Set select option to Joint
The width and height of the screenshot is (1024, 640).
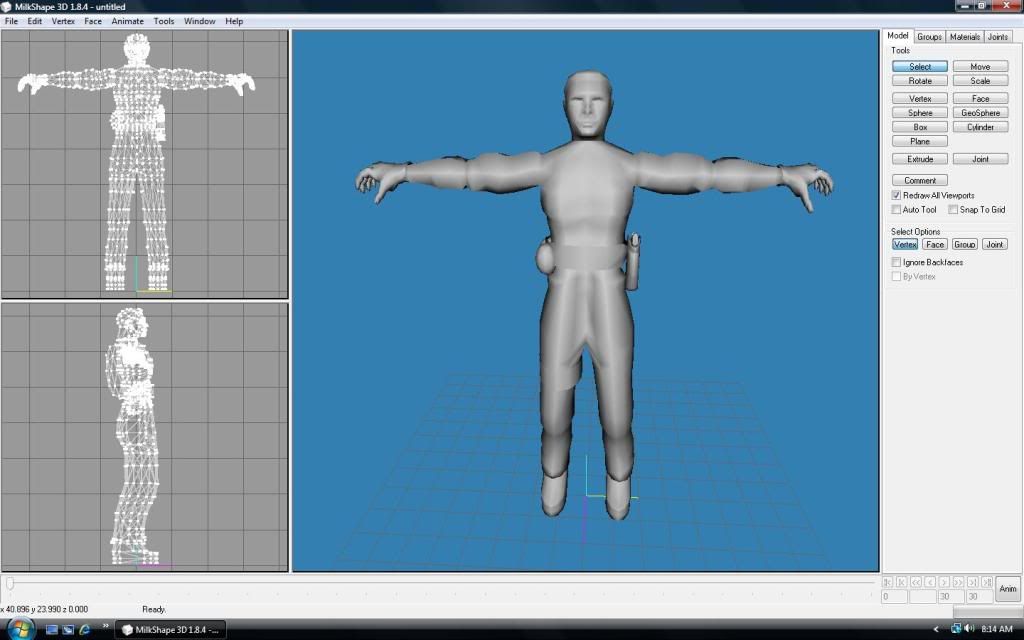[x=995, y=244]
